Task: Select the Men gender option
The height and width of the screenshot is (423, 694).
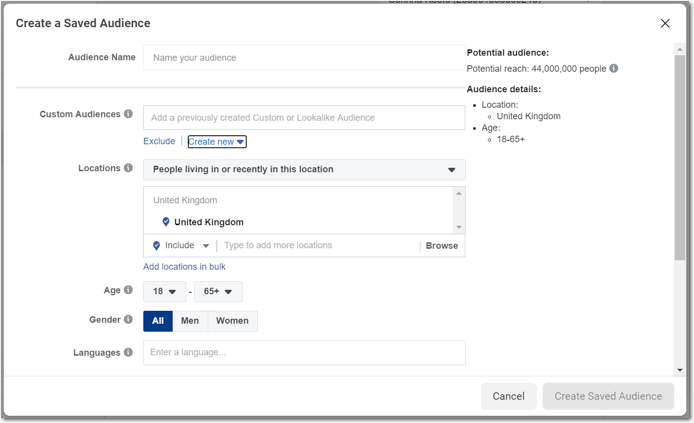Action: [190, 321]
